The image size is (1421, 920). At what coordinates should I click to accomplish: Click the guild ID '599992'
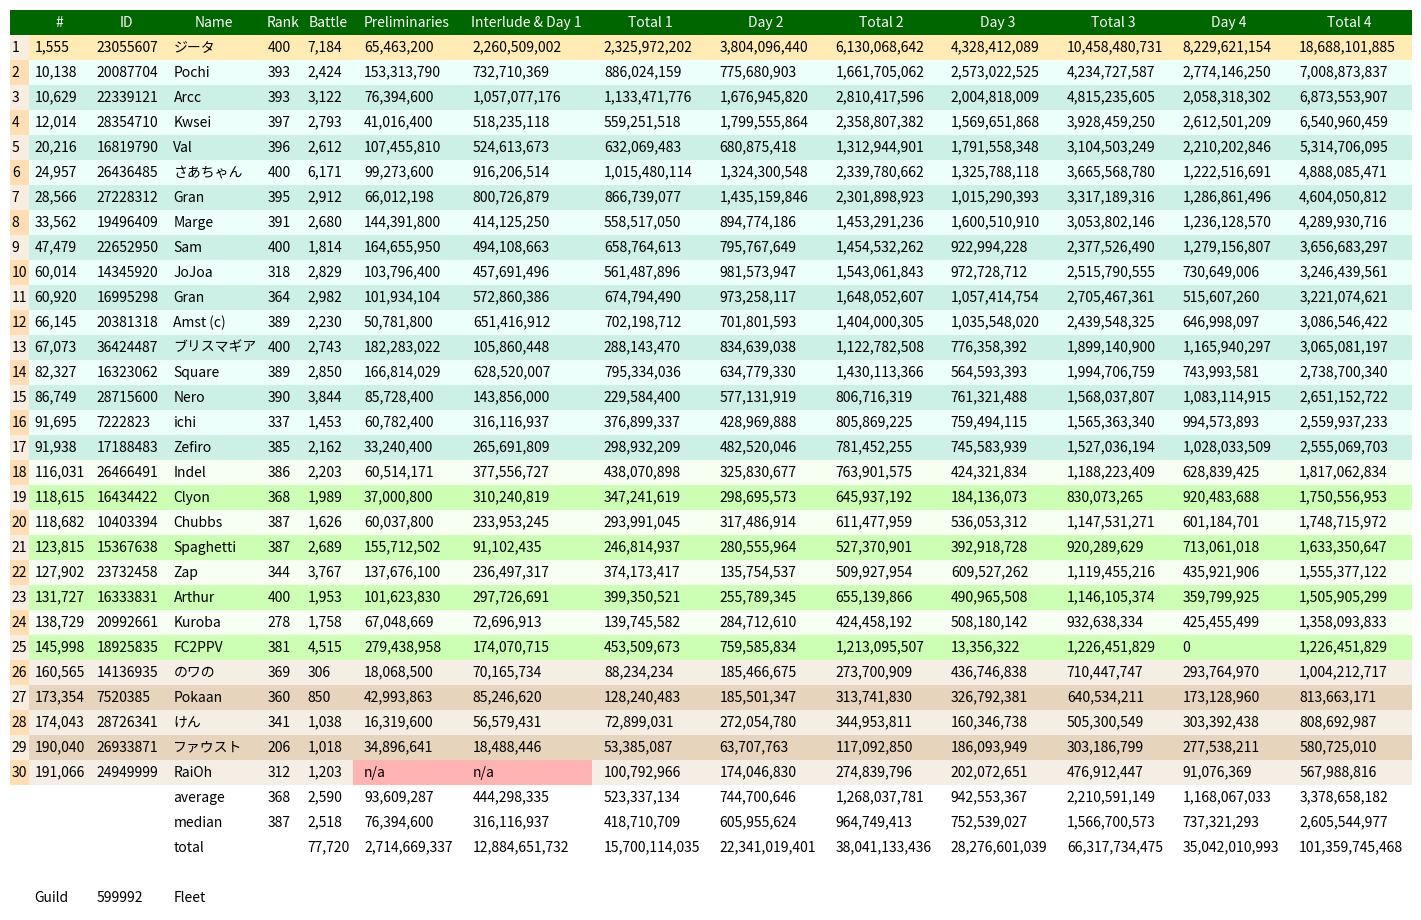pos(120,897)
